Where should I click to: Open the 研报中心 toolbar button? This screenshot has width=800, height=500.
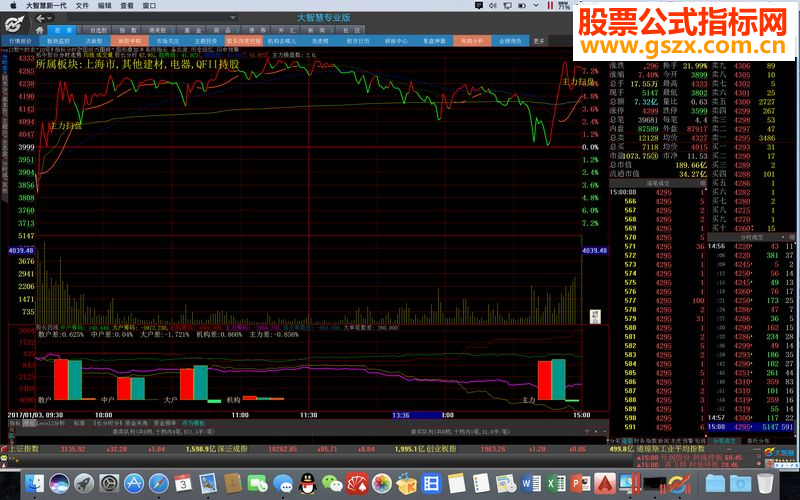click(x=396, y=41)
